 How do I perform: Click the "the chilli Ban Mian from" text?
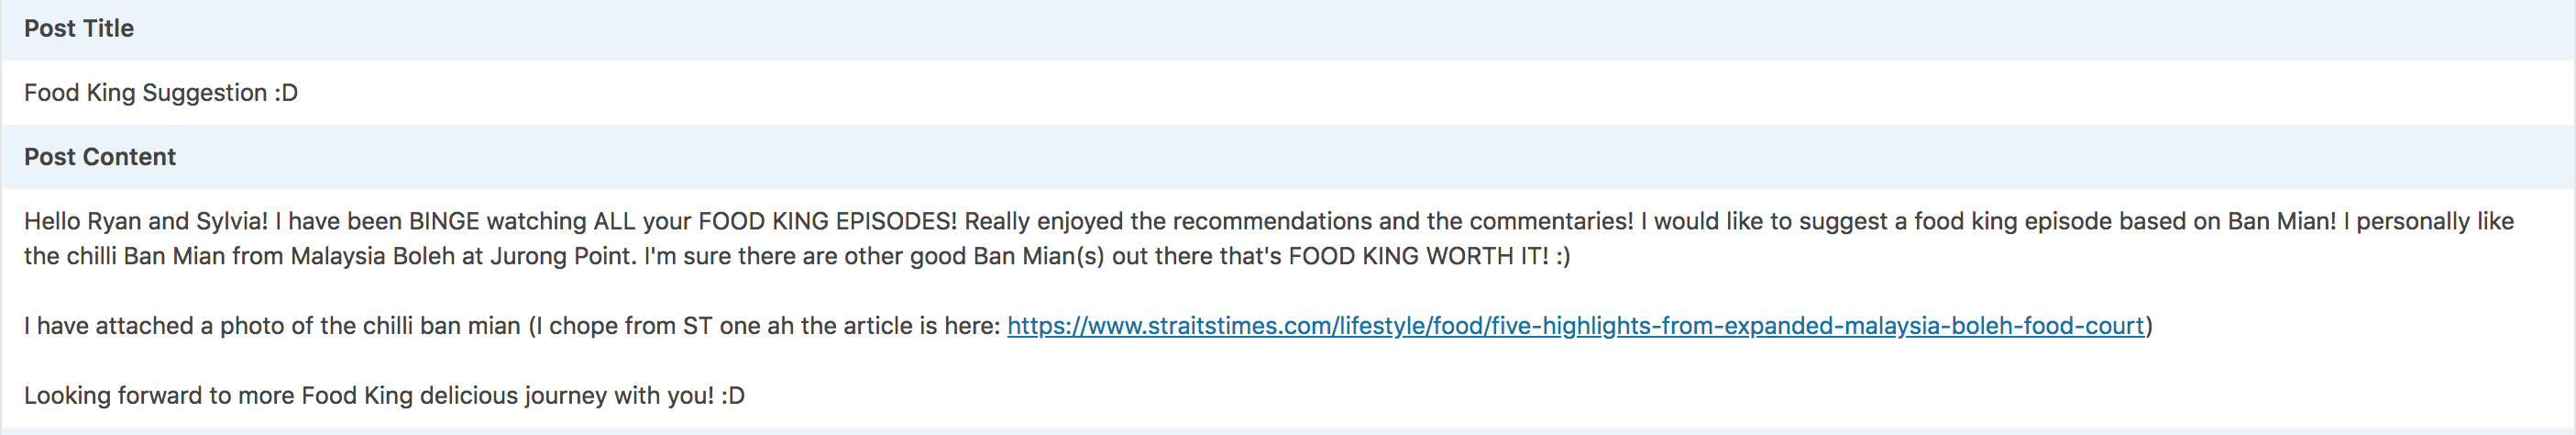pyautogui.click(x=154, y=256)
